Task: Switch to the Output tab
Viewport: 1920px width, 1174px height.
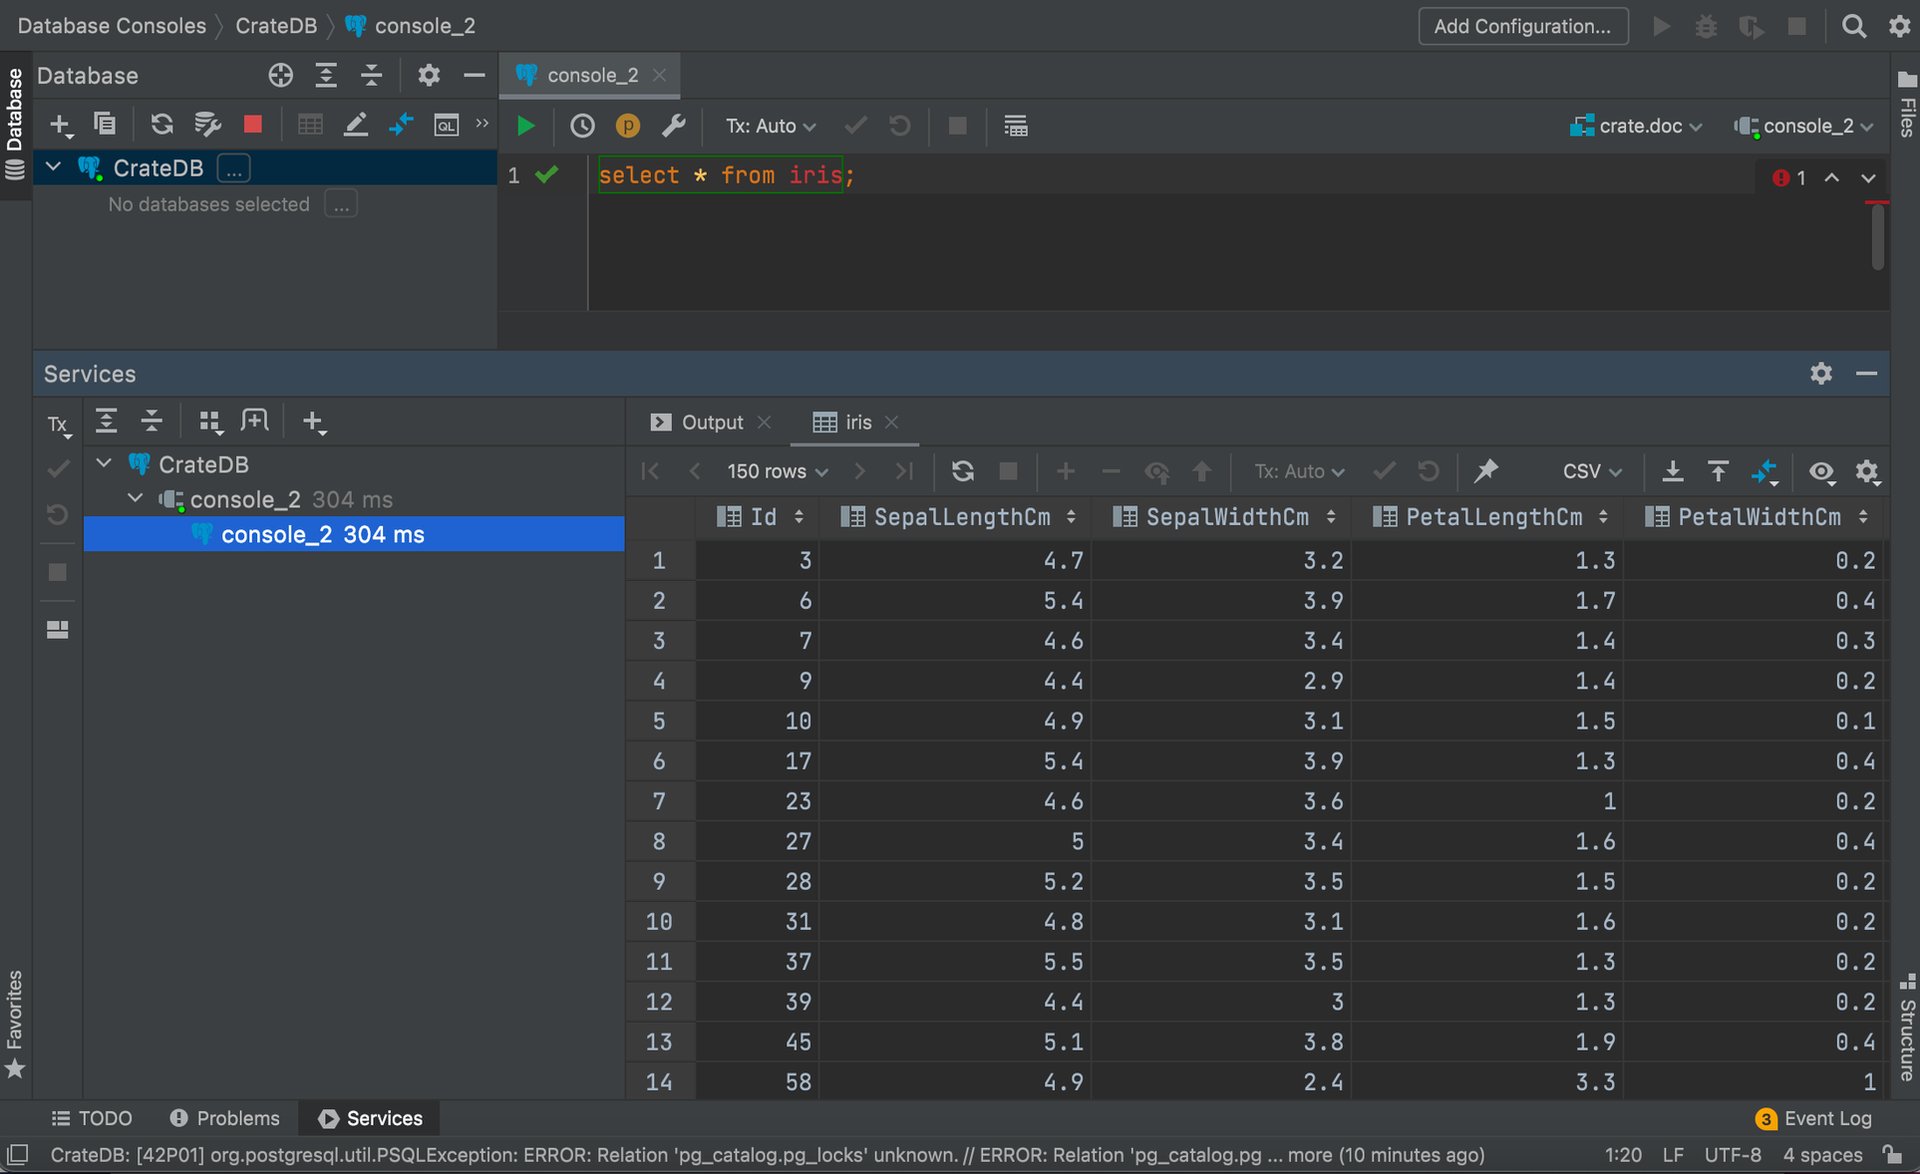Action: click(711, 422)
